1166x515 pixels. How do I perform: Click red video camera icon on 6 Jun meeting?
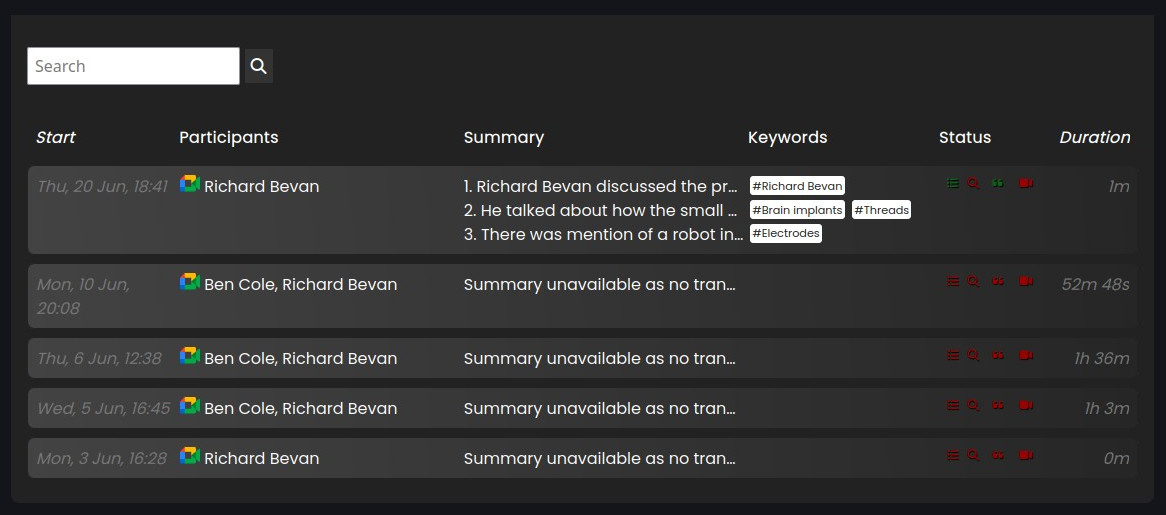click(1026, 355)
